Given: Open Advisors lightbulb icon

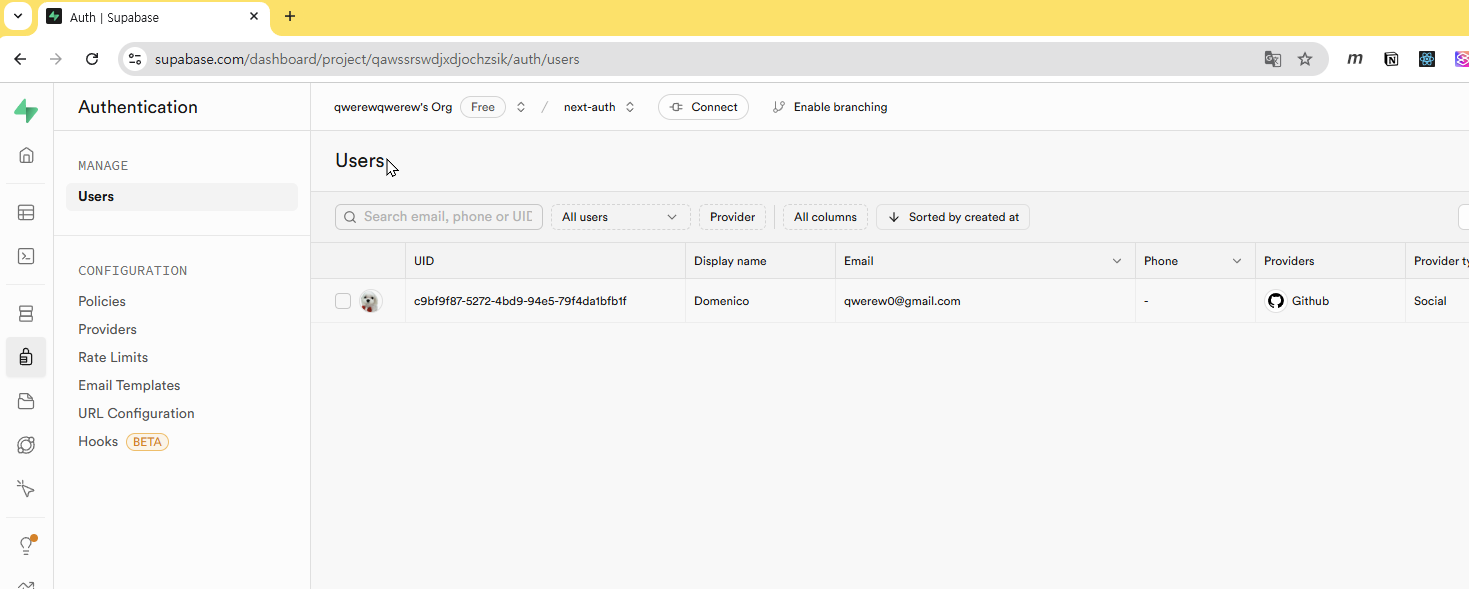Looking at the screenshot, I should coord(26,545).
